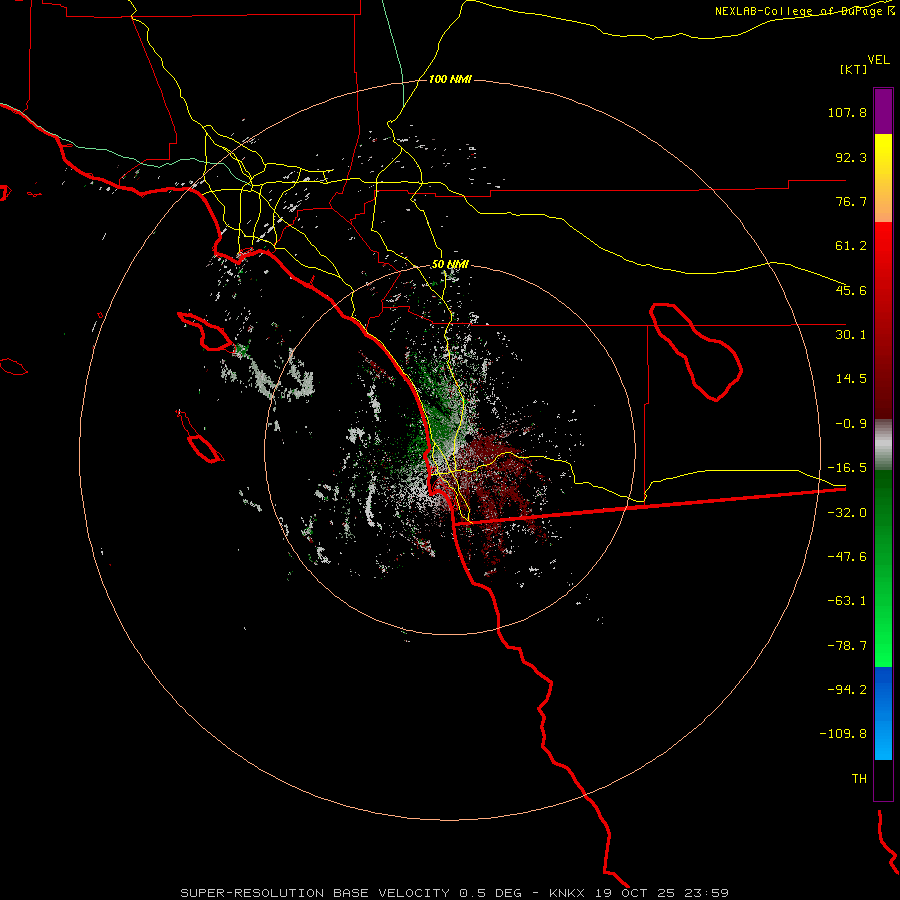Image resolution: width=900 pixels, height=900 pixels.
Task: Click the -16.5 value on the velocity scale
Action: (x=847, y=468)
